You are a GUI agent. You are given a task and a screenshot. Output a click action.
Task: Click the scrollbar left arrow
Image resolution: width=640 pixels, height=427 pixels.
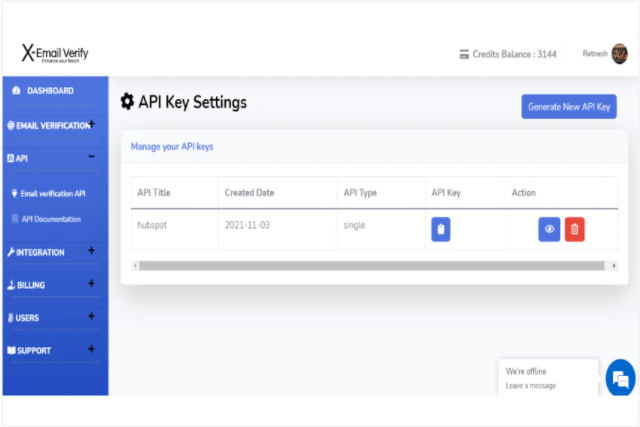tap(135, 266)
